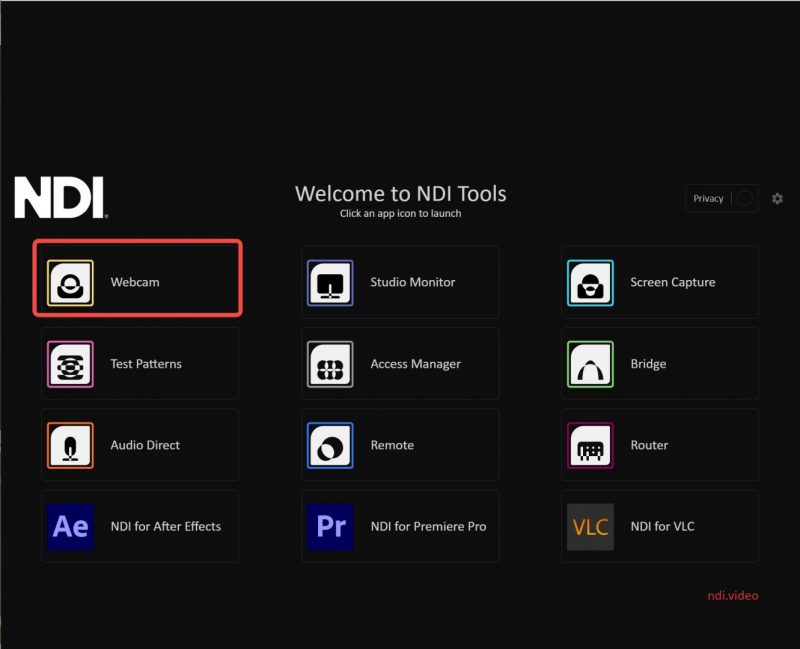
Task: Click the NDI logo
Action: 61,197
